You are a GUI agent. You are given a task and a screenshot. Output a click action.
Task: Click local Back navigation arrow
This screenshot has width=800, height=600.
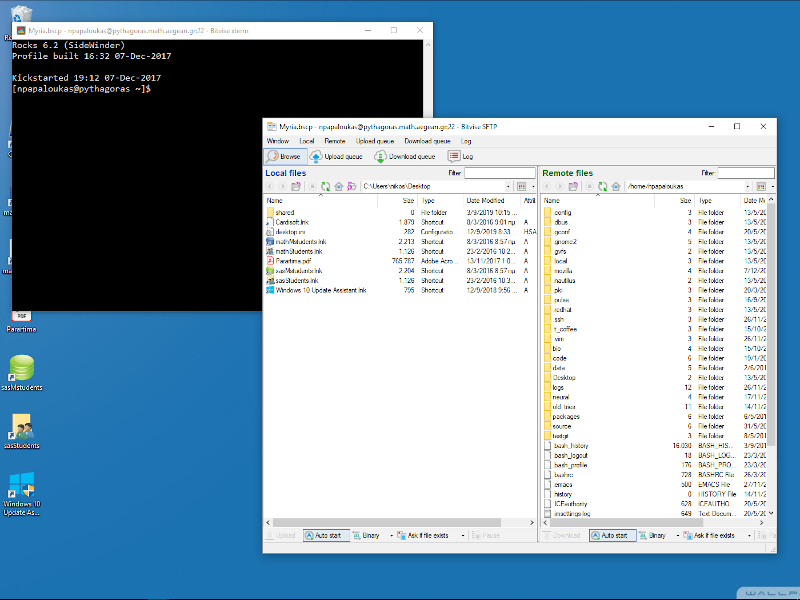tap(270, 186)
